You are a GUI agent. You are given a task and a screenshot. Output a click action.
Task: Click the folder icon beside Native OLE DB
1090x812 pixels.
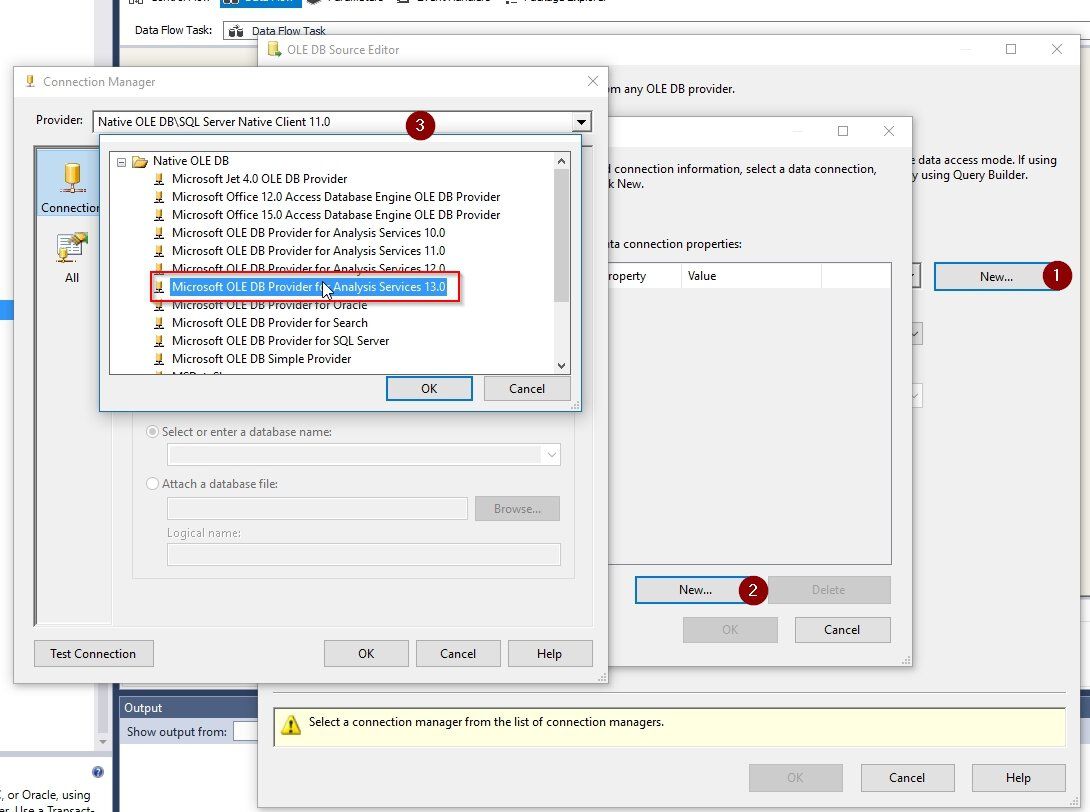pyautogui.click(x=140, y=161)
